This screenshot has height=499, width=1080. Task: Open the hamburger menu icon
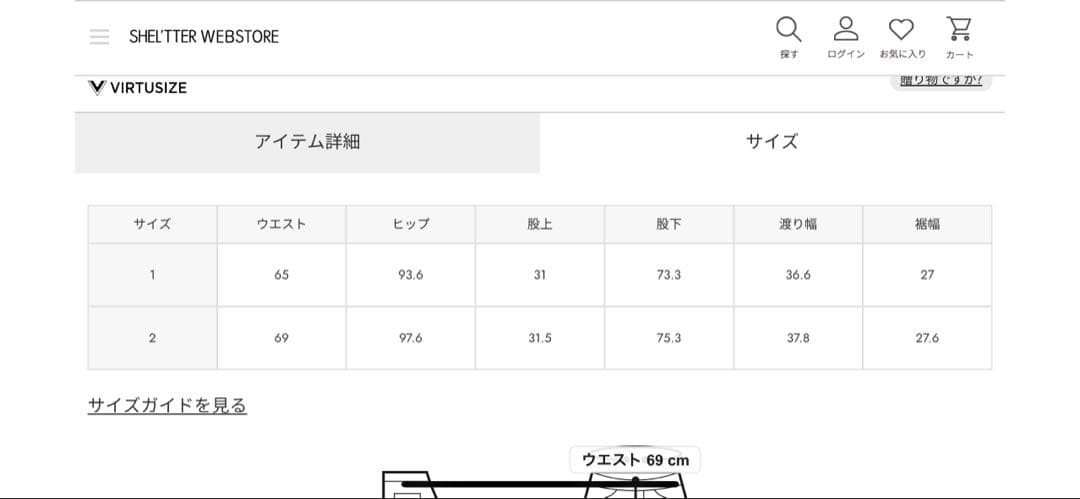tap(99, 37)
